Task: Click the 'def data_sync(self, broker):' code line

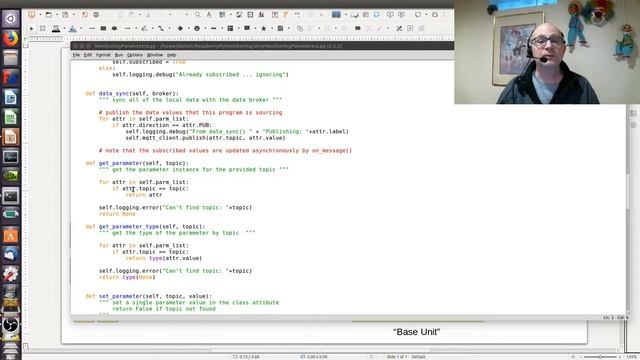Action: pos(132,93)
